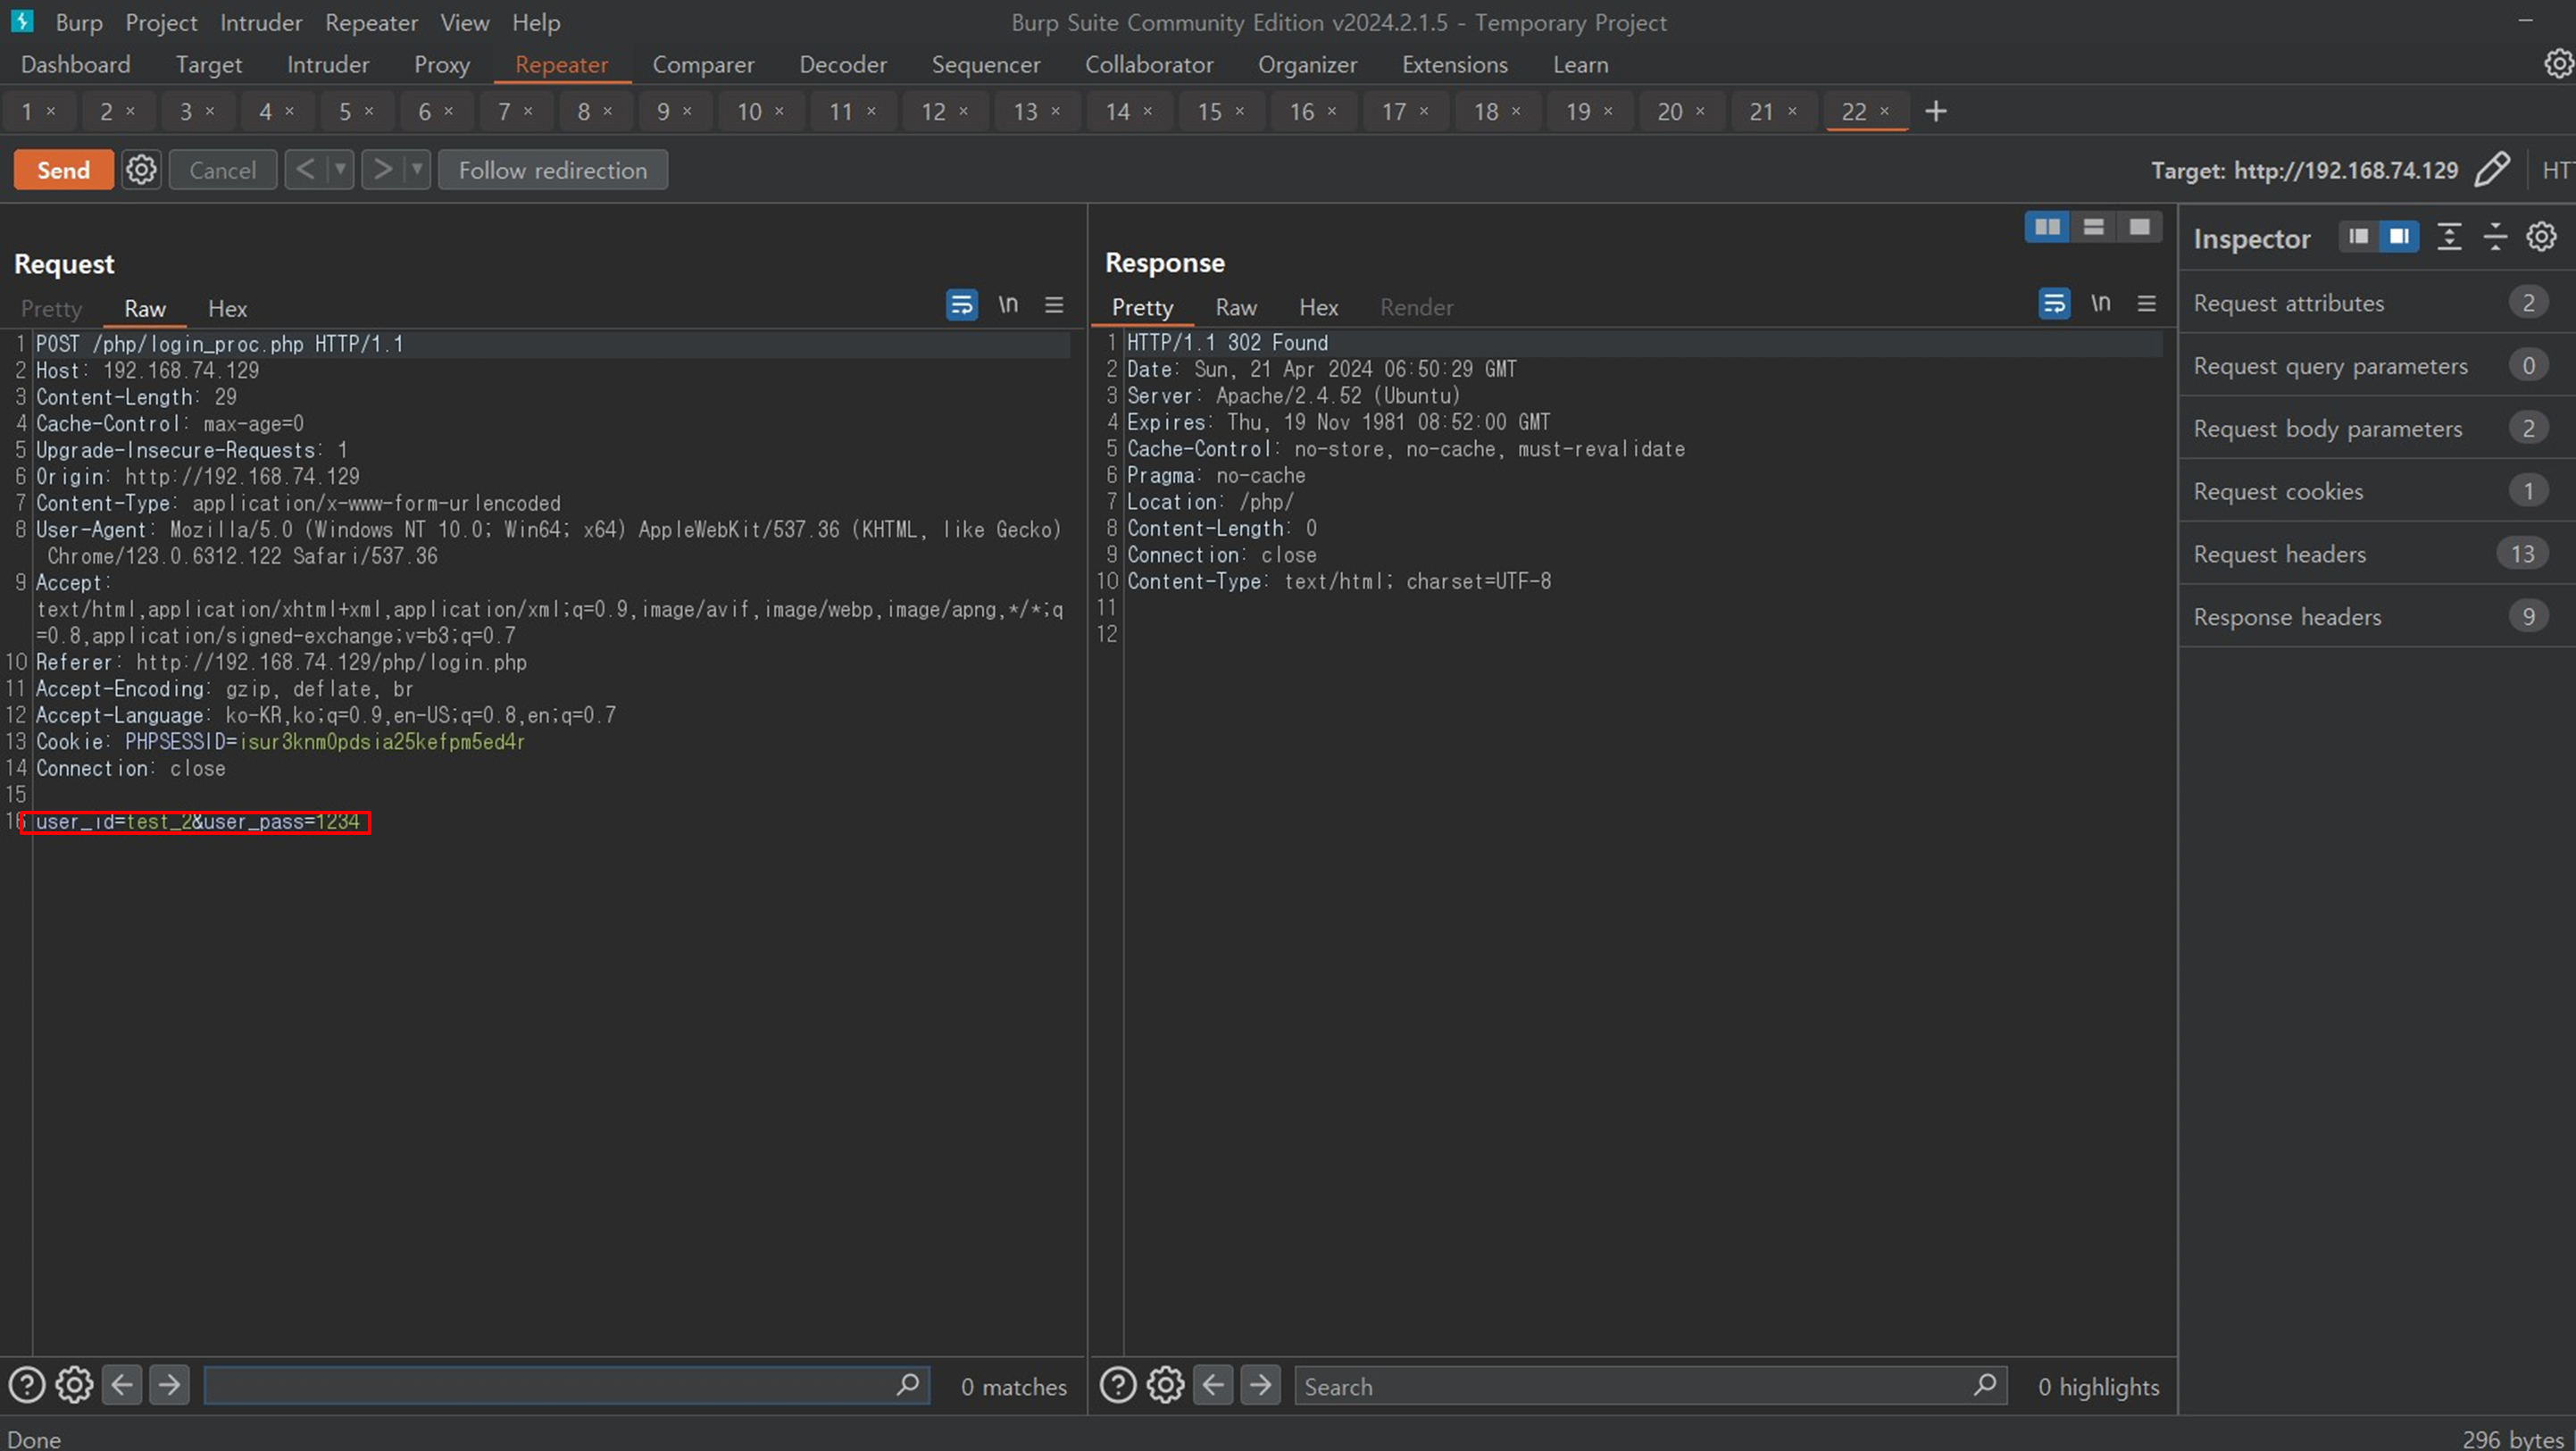Switch to side-by-side layout view
Image resolution: width=2576 pixels, height=1451 pixels.
(2047, 227)
